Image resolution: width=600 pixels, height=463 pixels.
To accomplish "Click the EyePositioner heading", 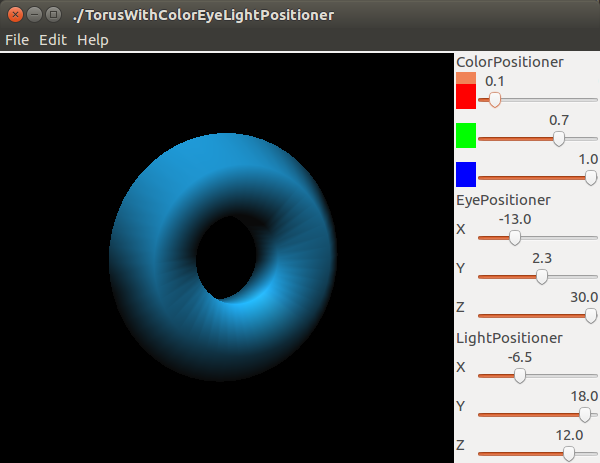I will coord(503,200).
